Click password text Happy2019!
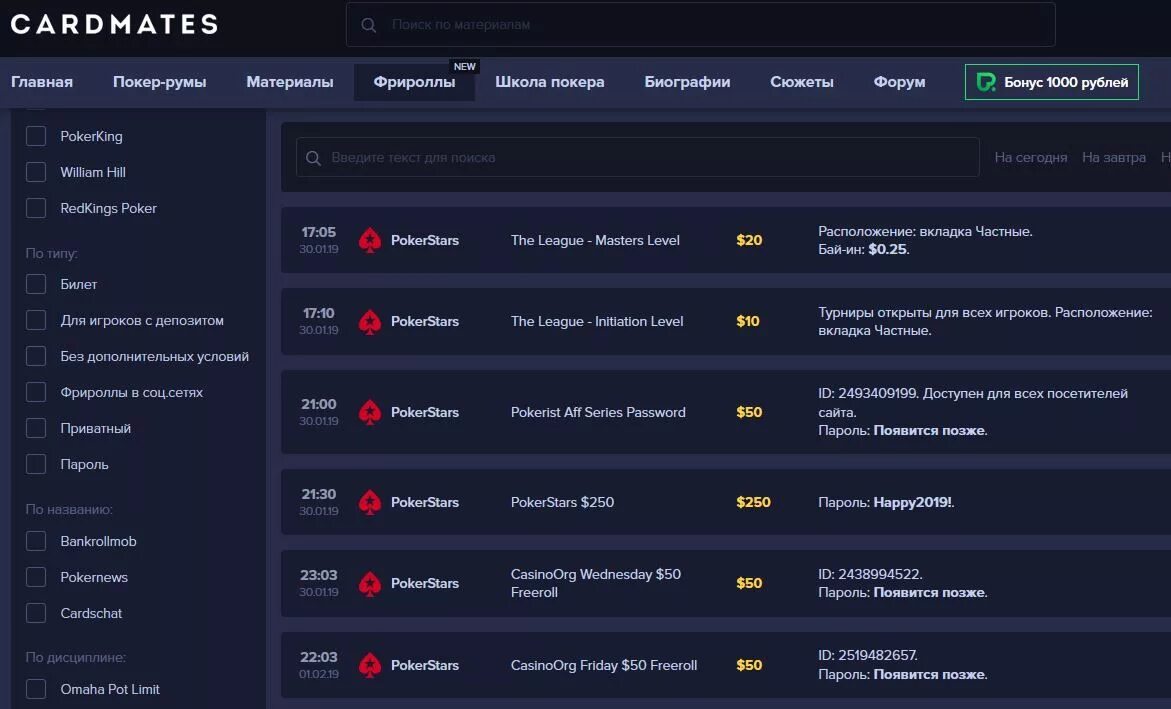This screenshot has height=709, width=1171. [913, 502]
